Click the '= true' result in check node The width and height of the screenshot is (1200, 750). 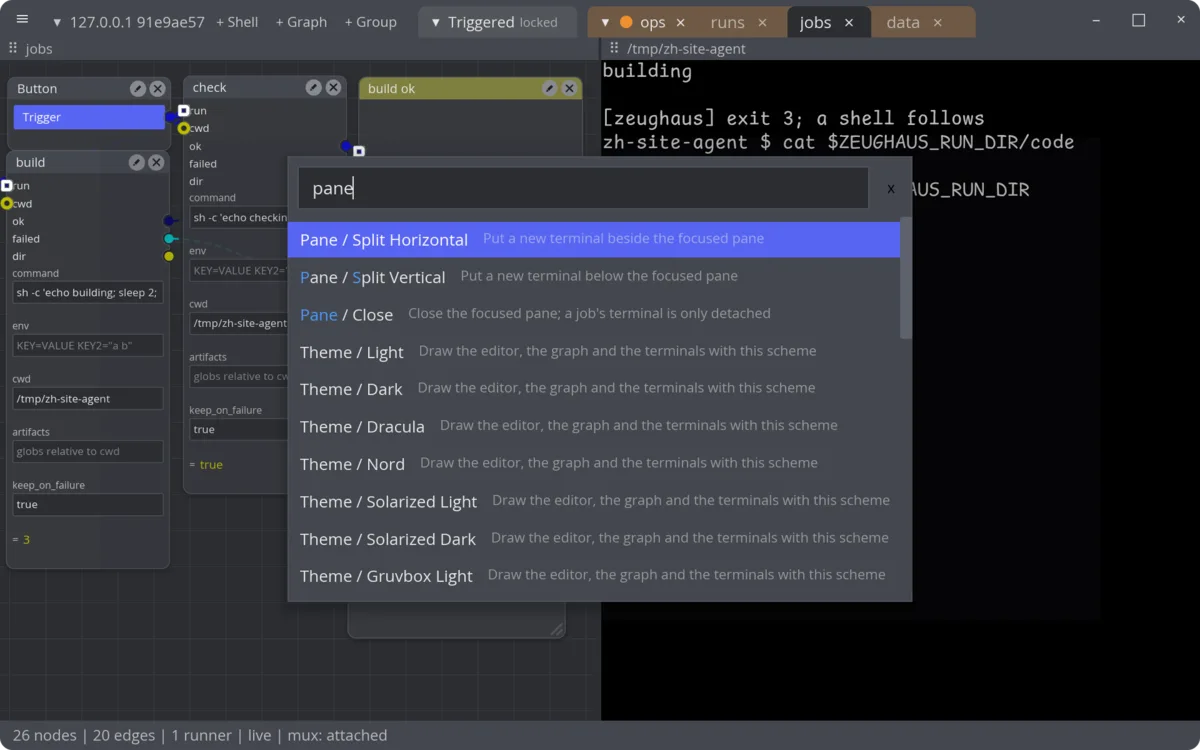tap(206, 465)
